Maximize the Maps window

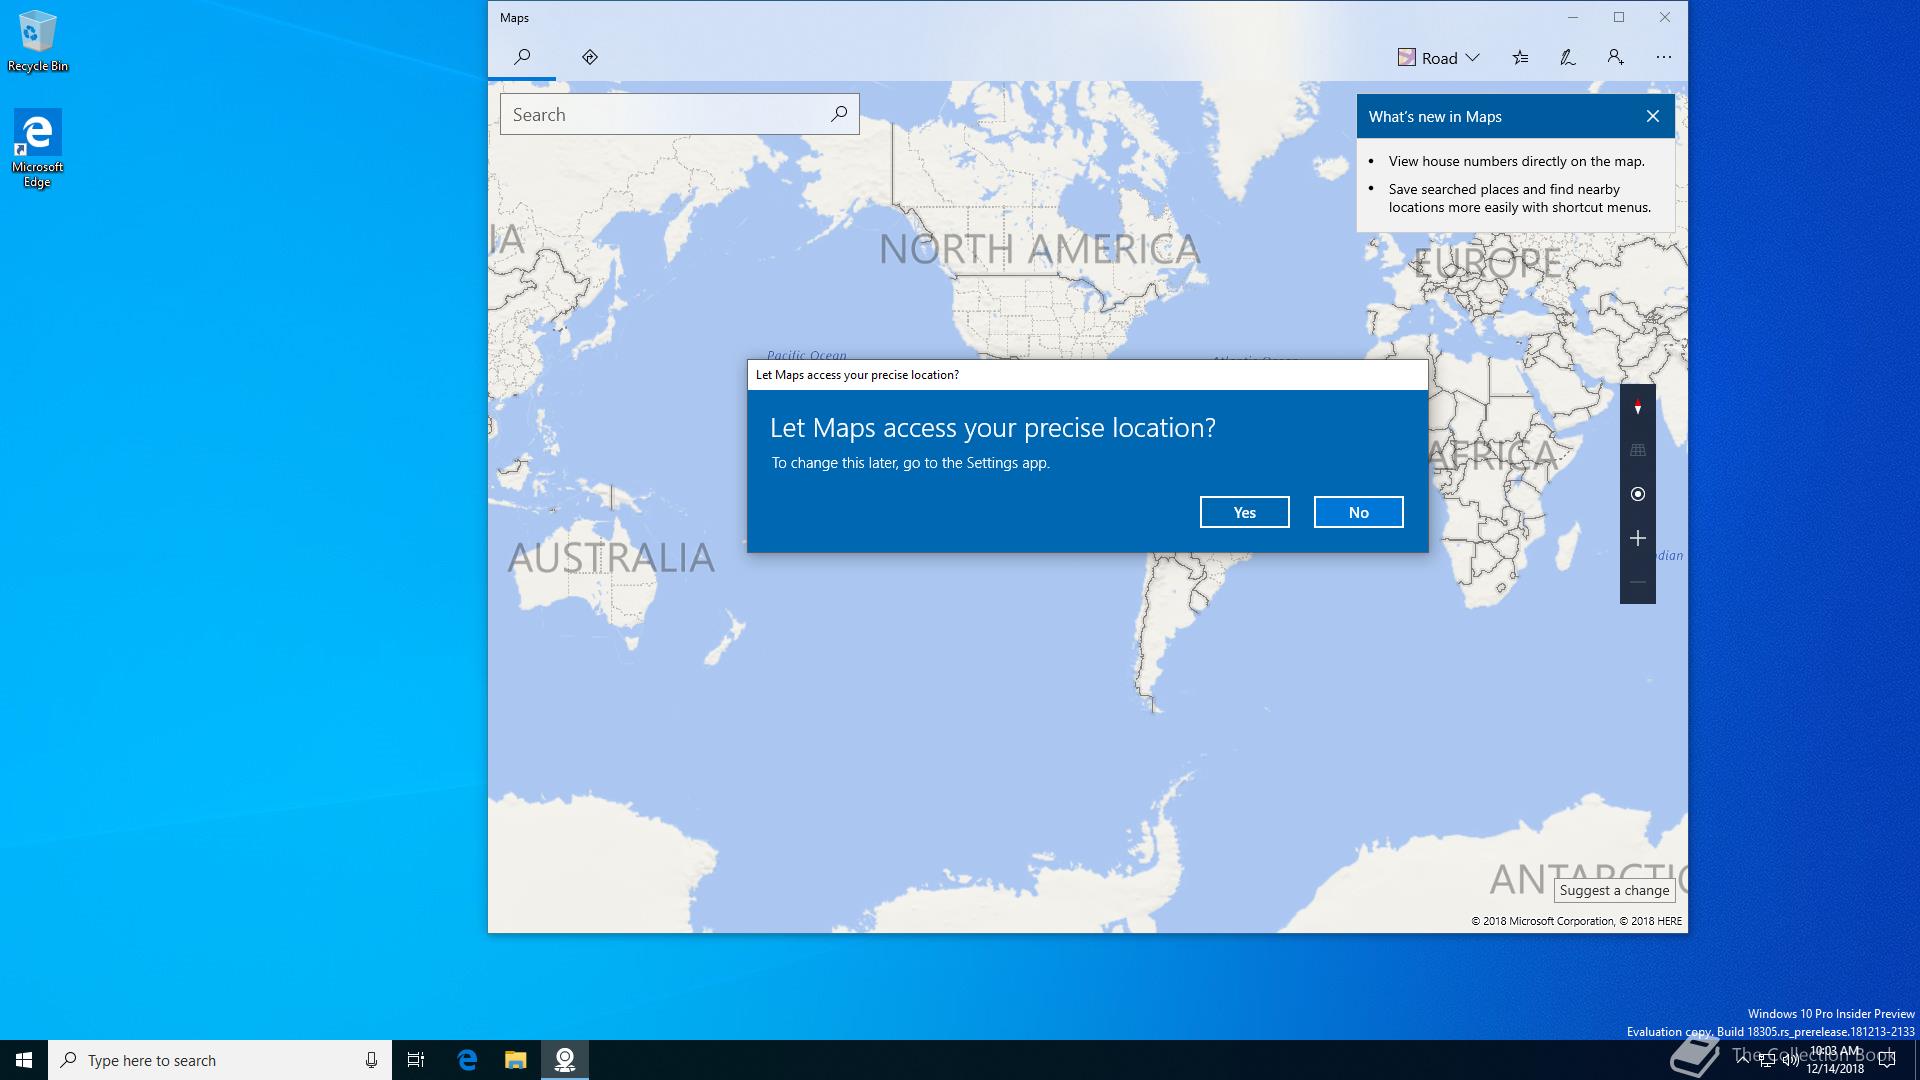pyautogui.click(x=1619, y=17)
